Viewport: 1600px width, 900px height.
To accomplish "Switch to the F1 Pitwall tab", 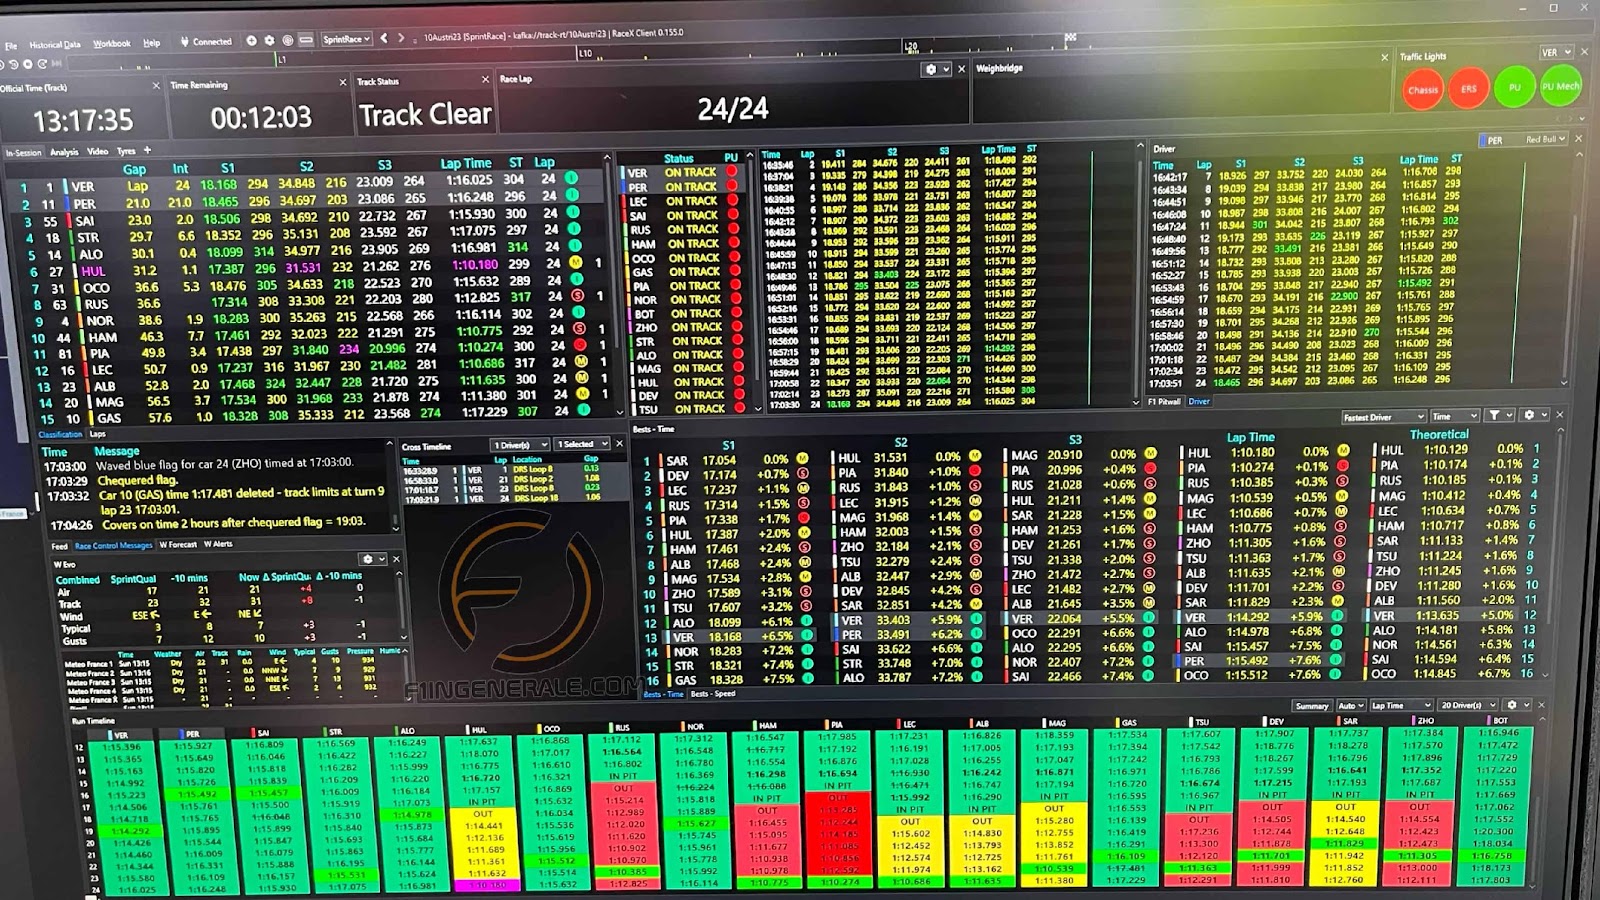I will pos(1164,401).
